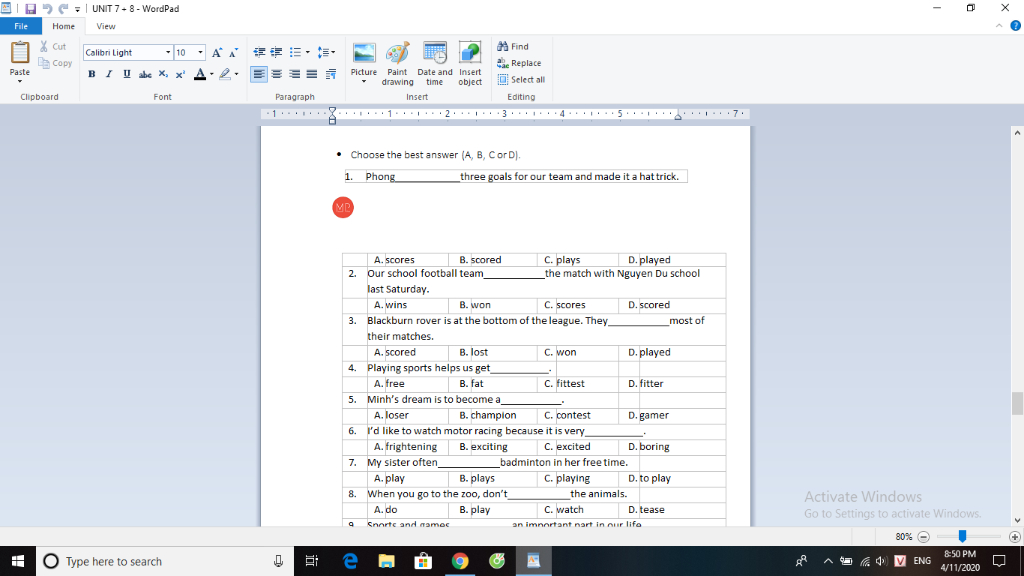The height and width of the screenshot is (576, 1024).
Task: Shrink the font size
Action: (x=234, y=52)
